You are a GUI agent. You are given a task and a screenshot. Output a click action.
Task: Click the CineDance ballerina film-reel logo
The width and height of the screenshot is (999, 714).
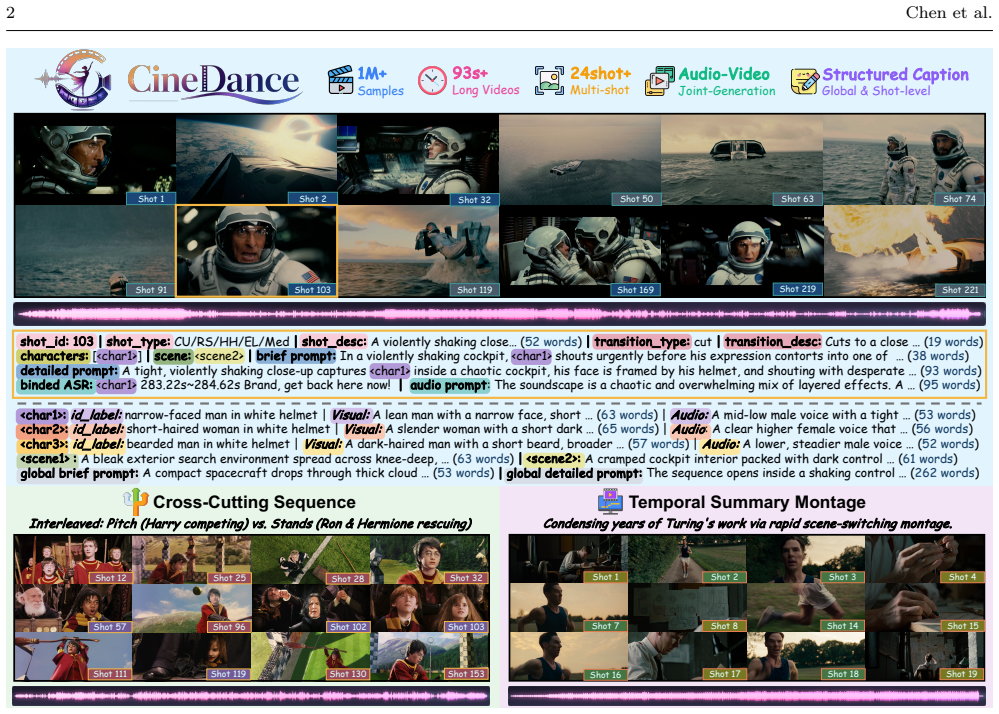(75, 80)
